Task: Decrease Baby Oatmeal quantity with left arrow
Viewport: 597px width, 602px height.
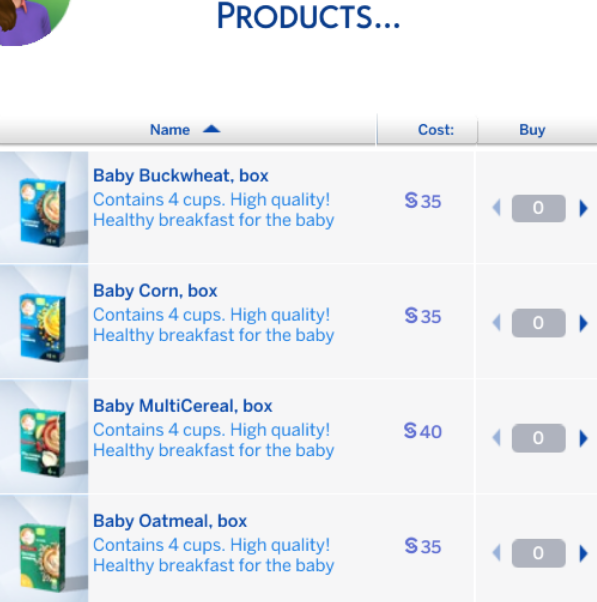Action: coord(496,553)
